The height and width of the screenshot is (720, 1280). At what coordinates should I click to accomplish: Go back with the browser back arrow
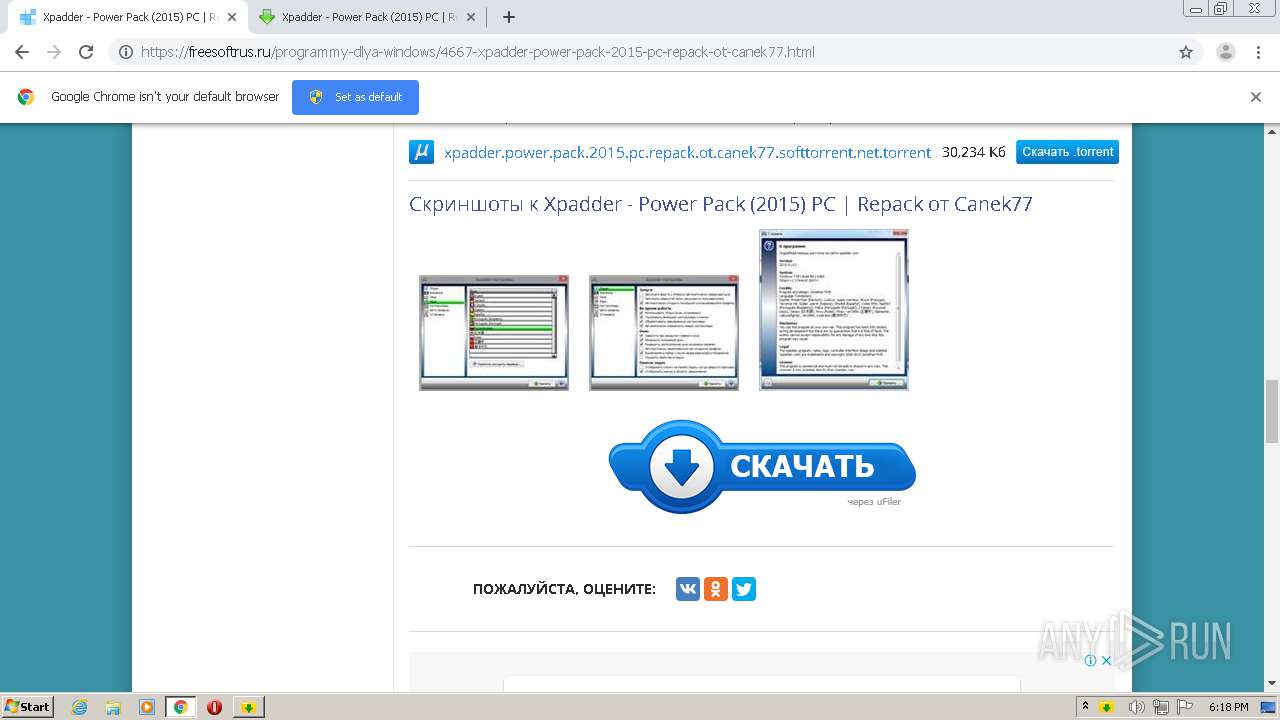click(x=22, y=52)
